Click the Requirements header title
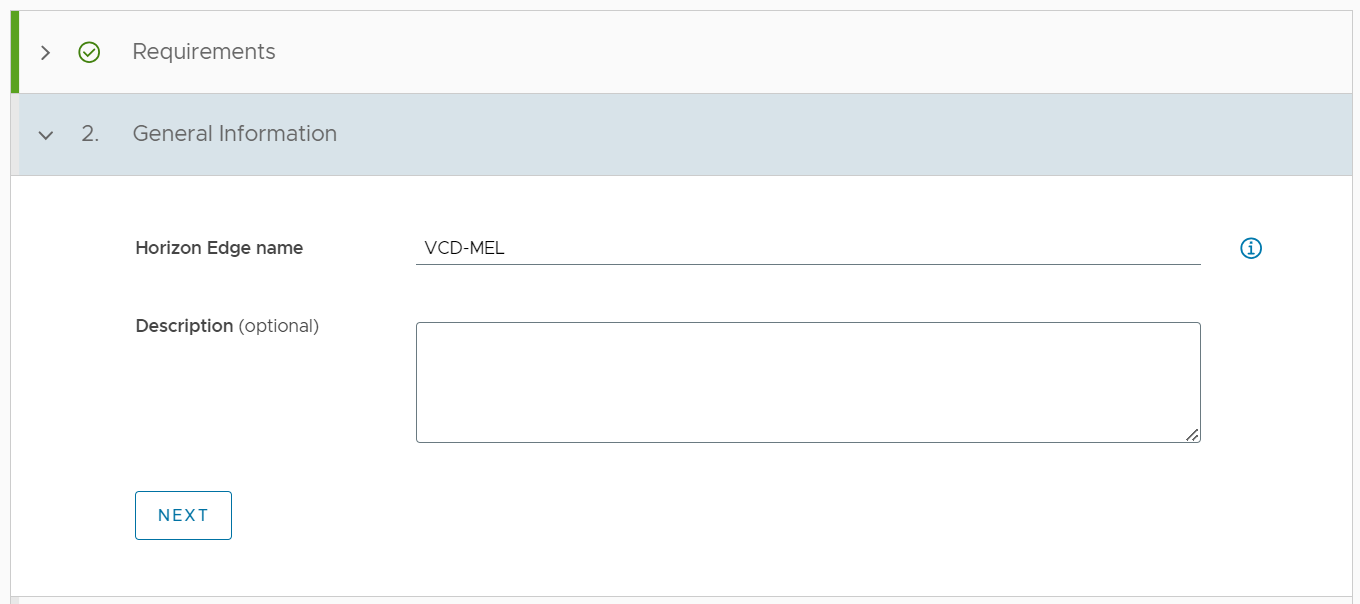Viewport: 1360px width, 604px height. (203, 52)
